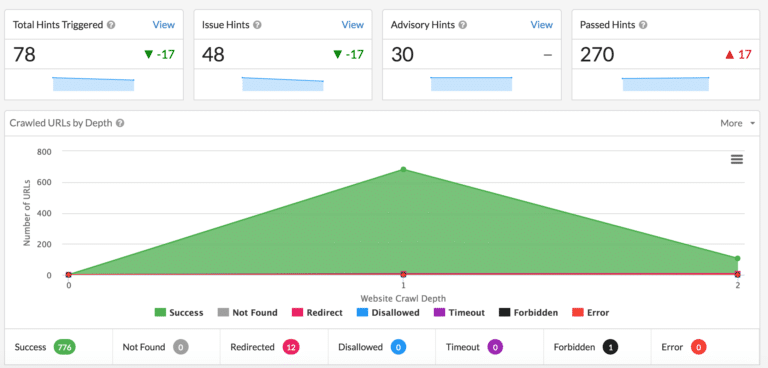The height and width of the screenshot is (368, 768).
Task: Toggle Timeout series in legend
Action: (x=459, y=313)
